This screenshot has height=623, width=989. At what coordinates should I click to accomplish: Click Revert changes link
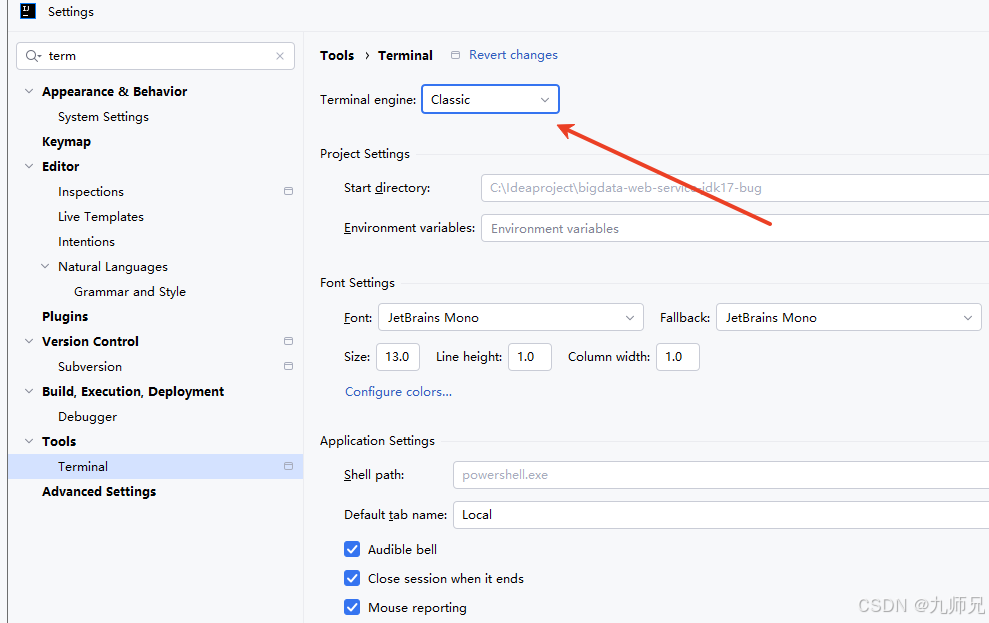tap(513, 55)
